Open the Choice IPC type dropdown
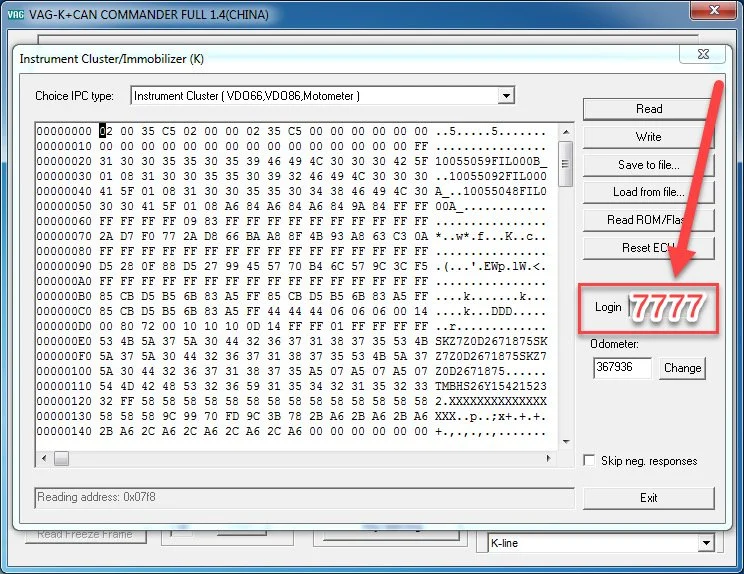The image size is (744, 574). 506,96
